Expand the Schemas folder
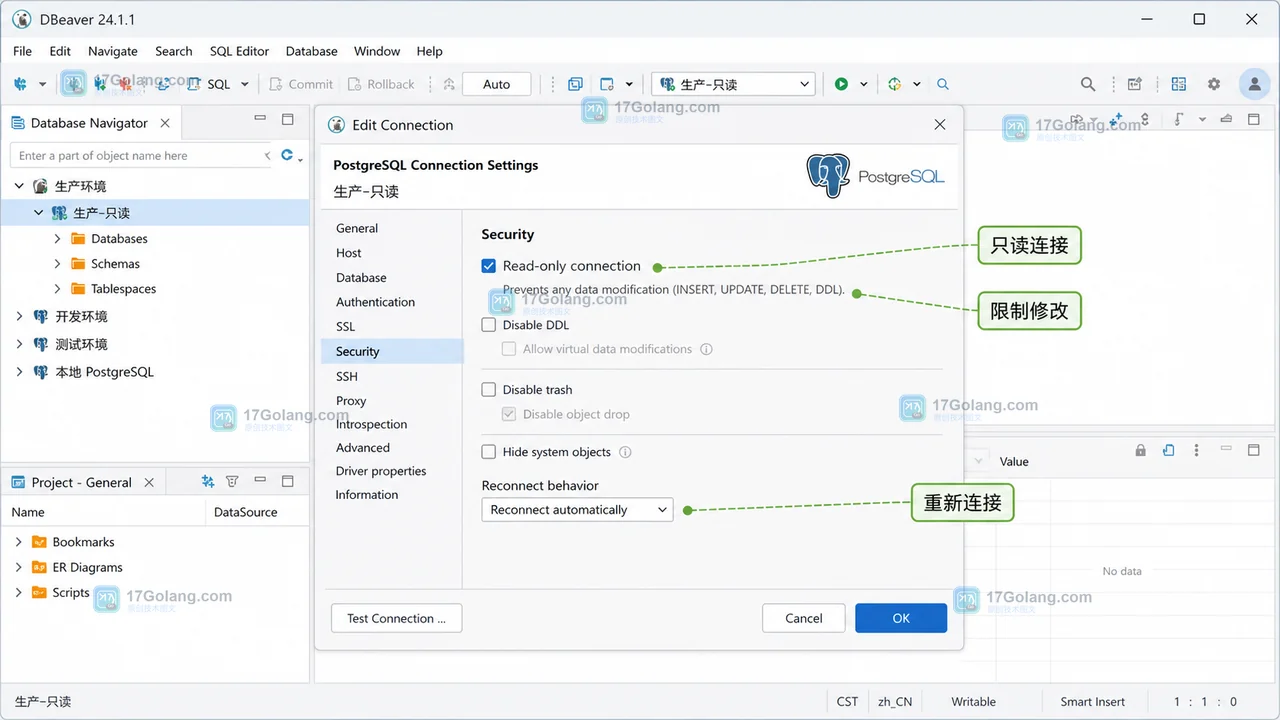The width and height of the screenshot is (1280, 720). pos(57,264)
